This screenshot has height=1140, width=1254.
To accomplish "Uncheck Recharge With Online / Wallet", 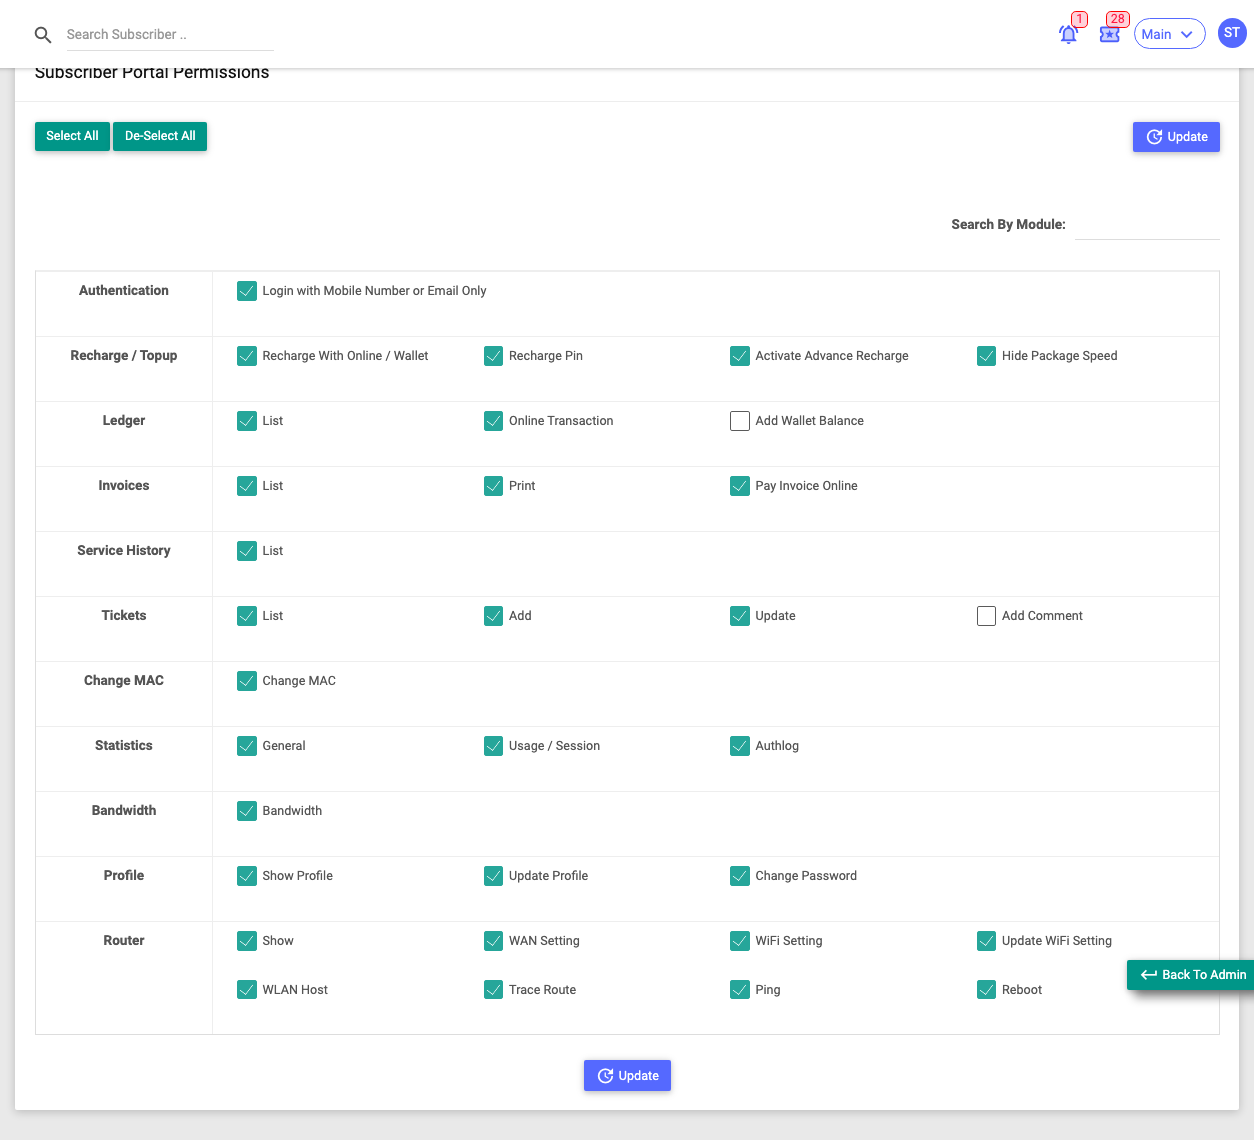I will click(x=247, y=356).
